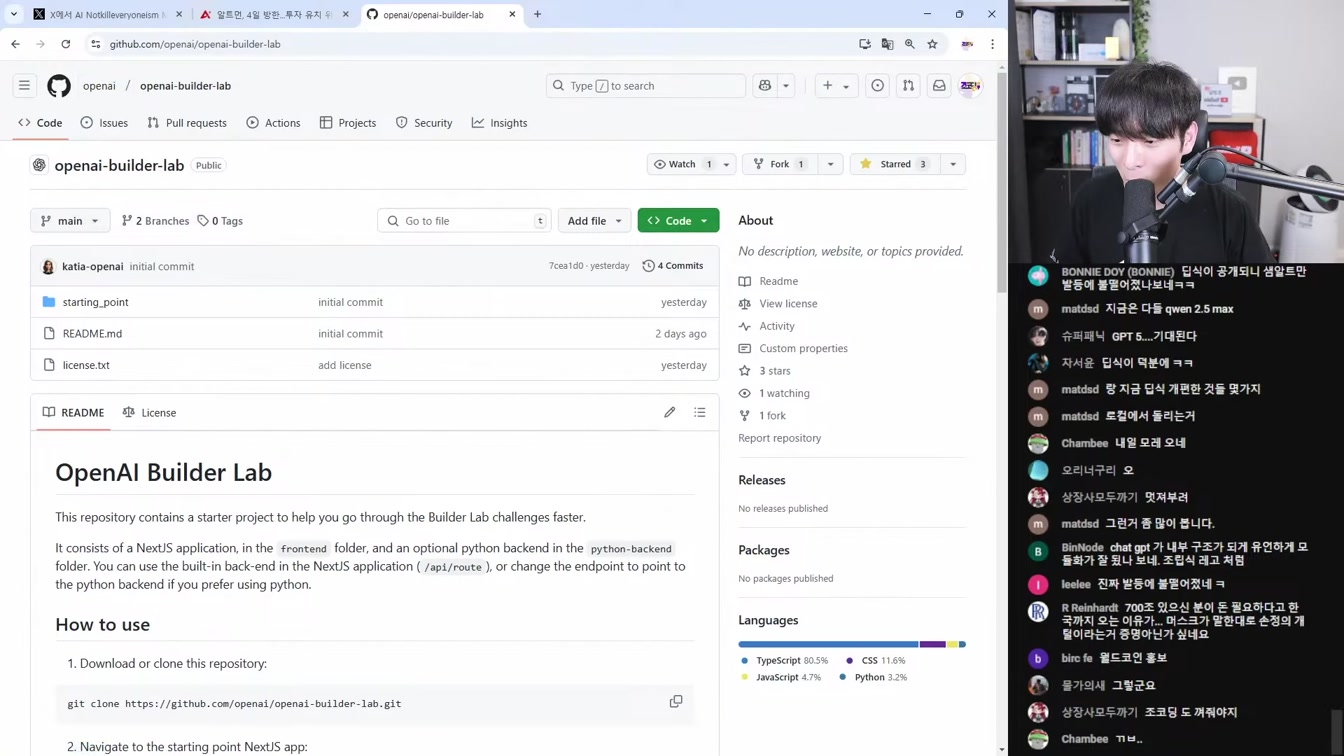Open the Copilot chat icon
The image size is (1344, 756).
click(765, 86)
